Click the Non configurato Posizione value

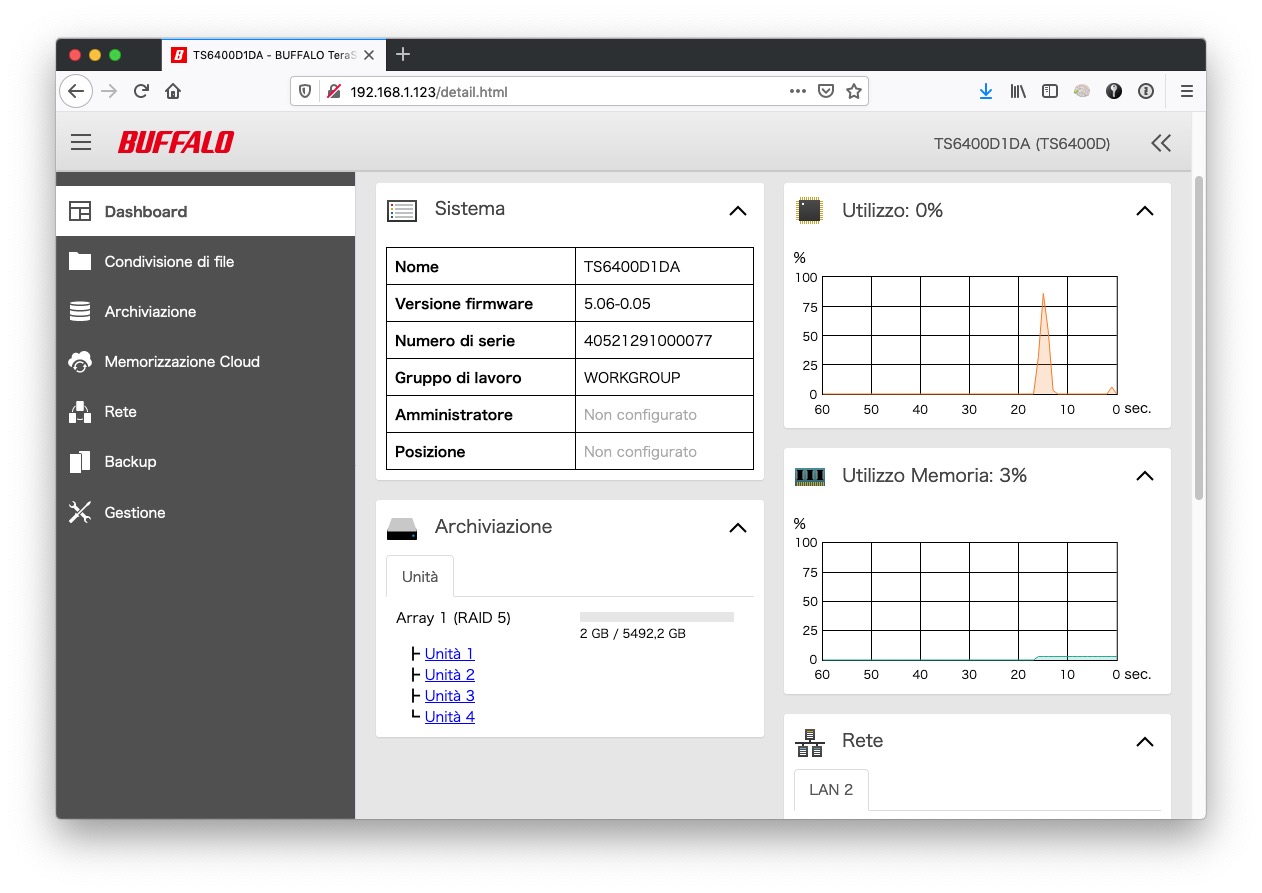[x=640, y=451]
